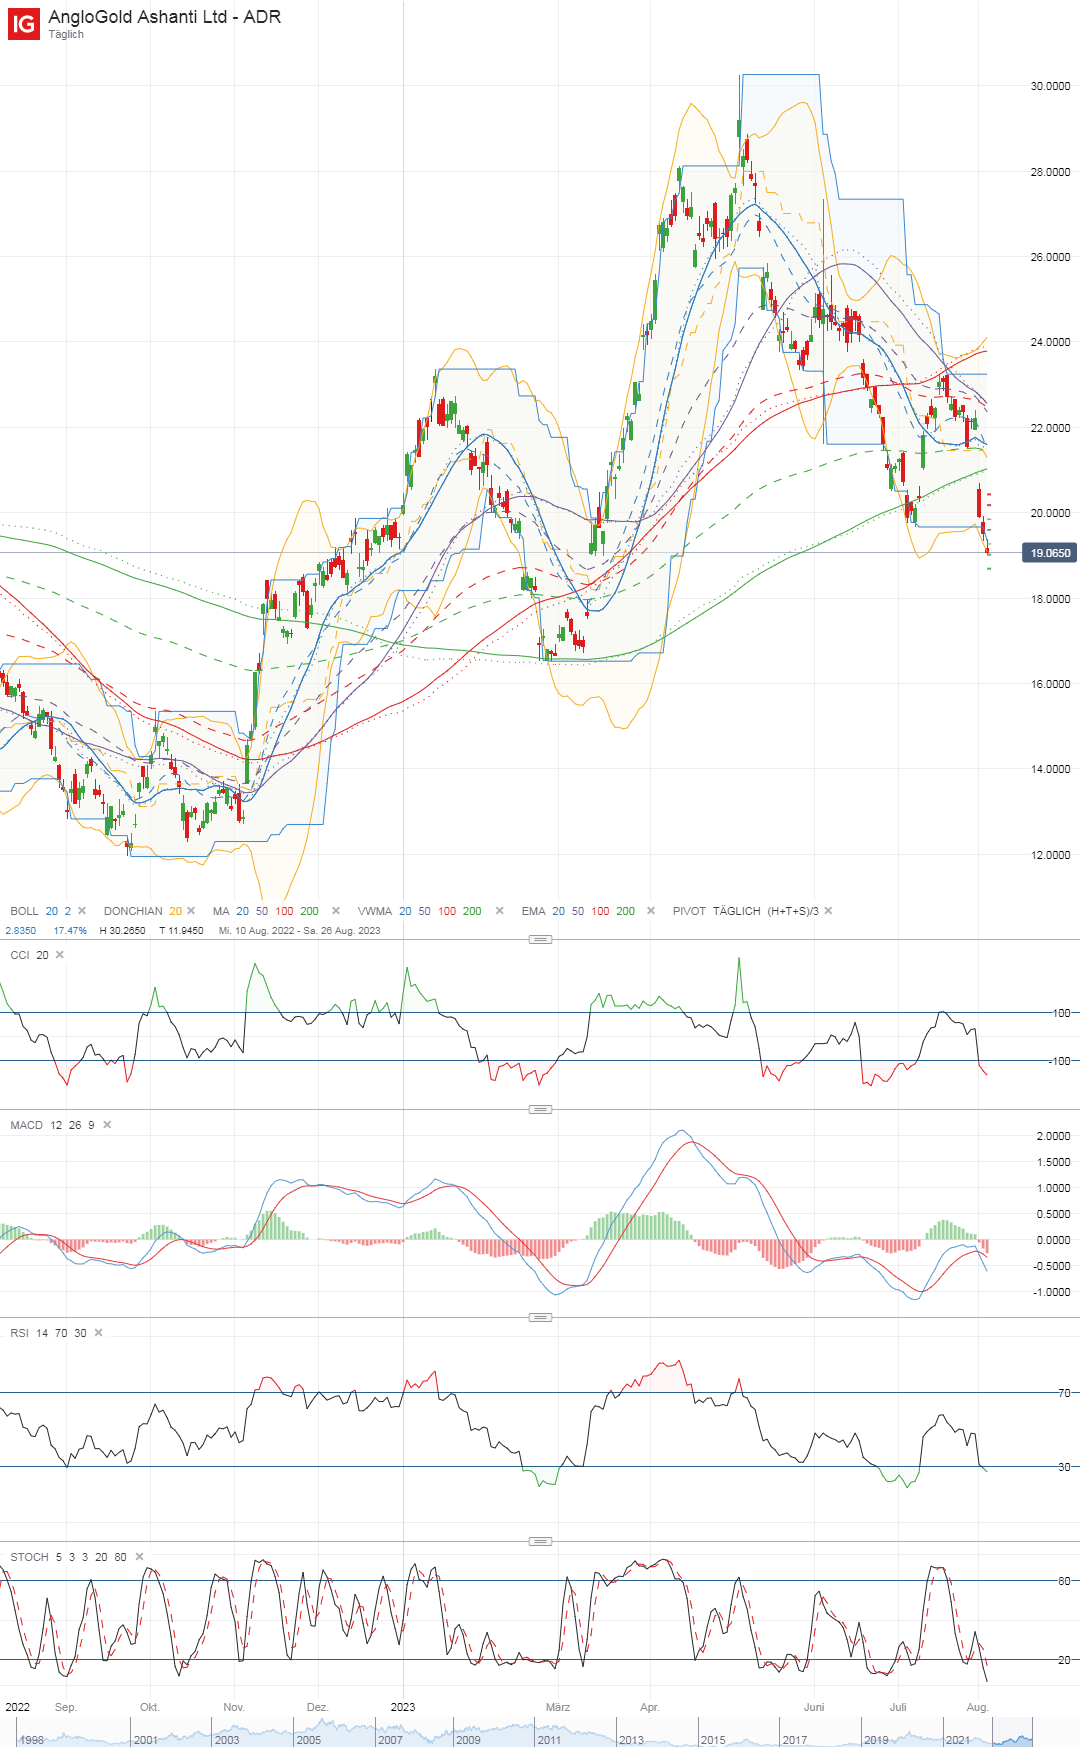This screenshot has height=1747, width=1080.
Task: Click the 'Täglich' interval label under title
Action: coord(66,34)
